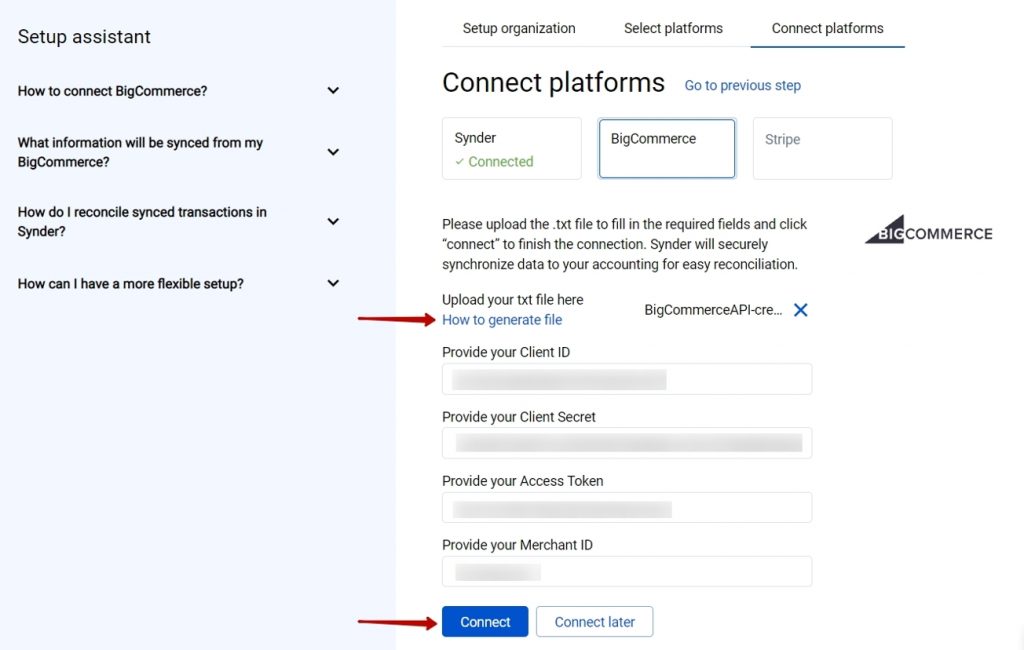Click the uploaded 'BigCommerceAPI-cre...' file name
The width and height of the screenshot is (1024, 650).
(713, 310)
